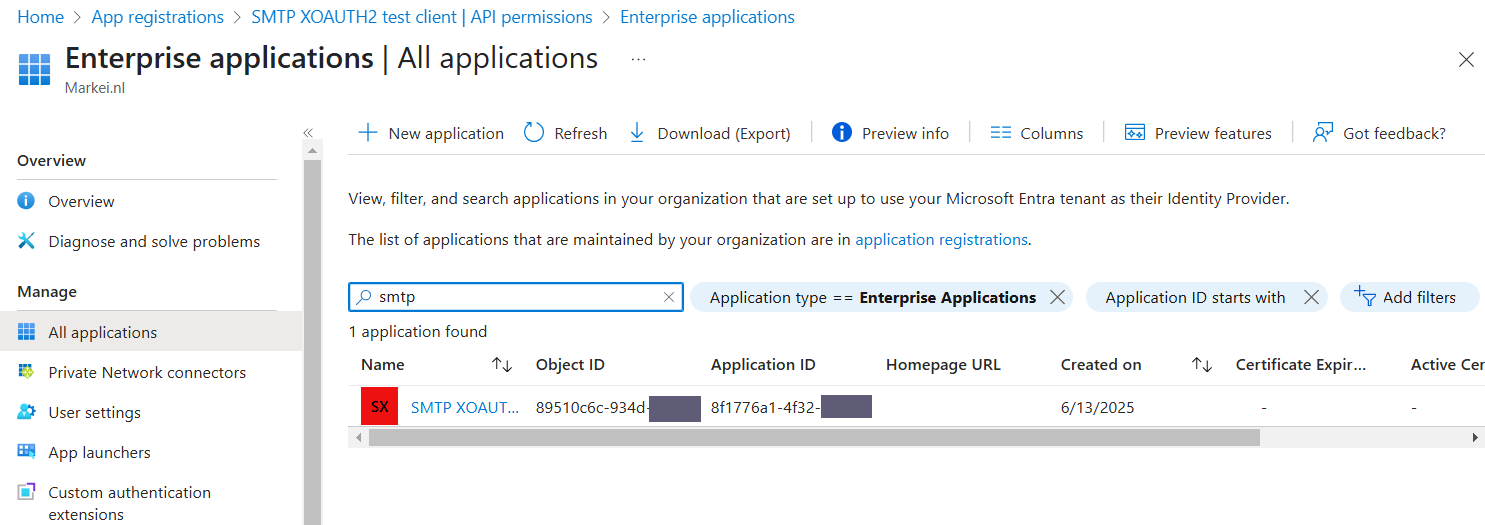Click Columns button label
The height and width of the screenshot is (525, 1485).
pos(1052,133)
